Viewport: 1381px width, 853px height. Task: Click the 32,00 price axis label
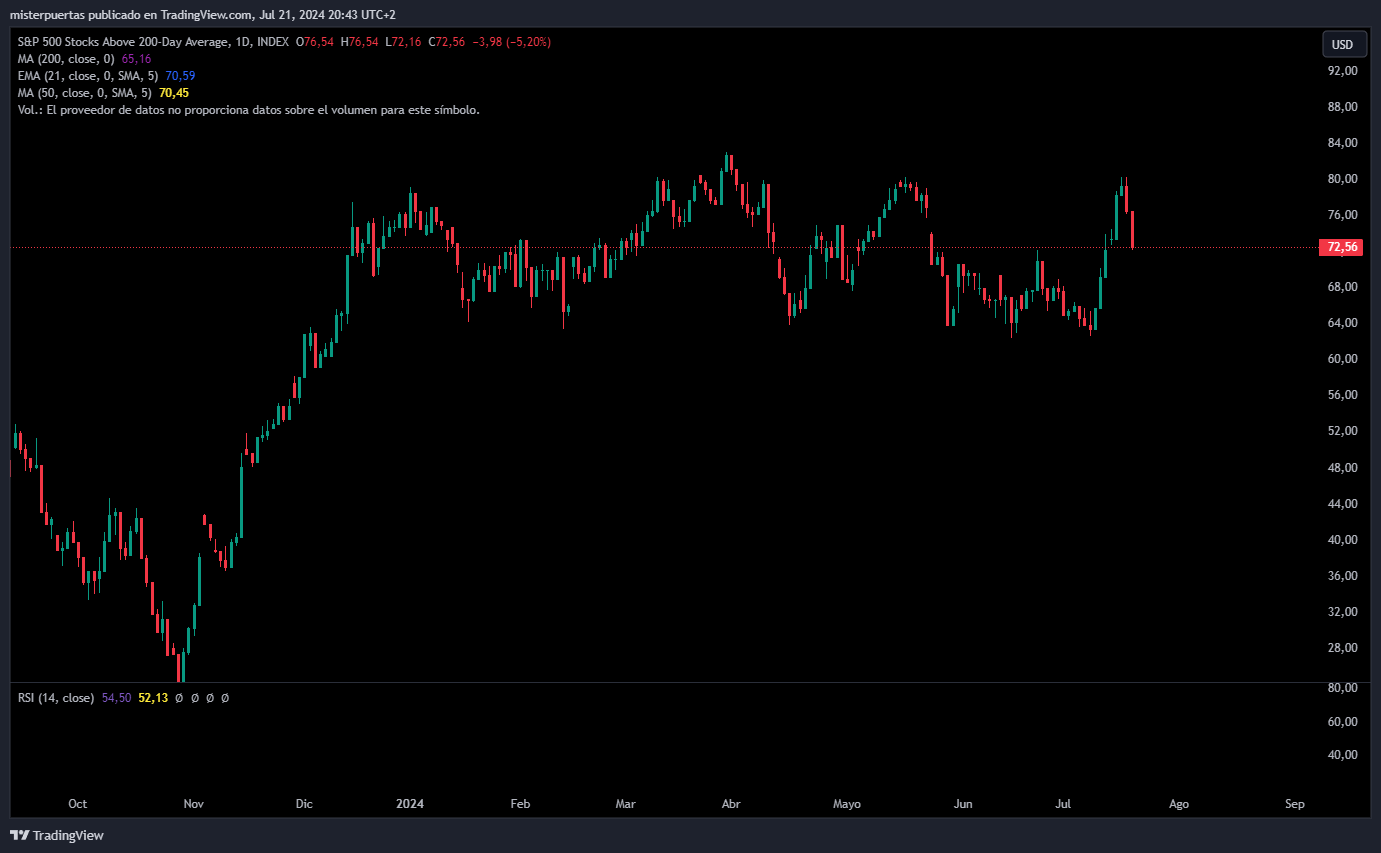pos(1342,612)
